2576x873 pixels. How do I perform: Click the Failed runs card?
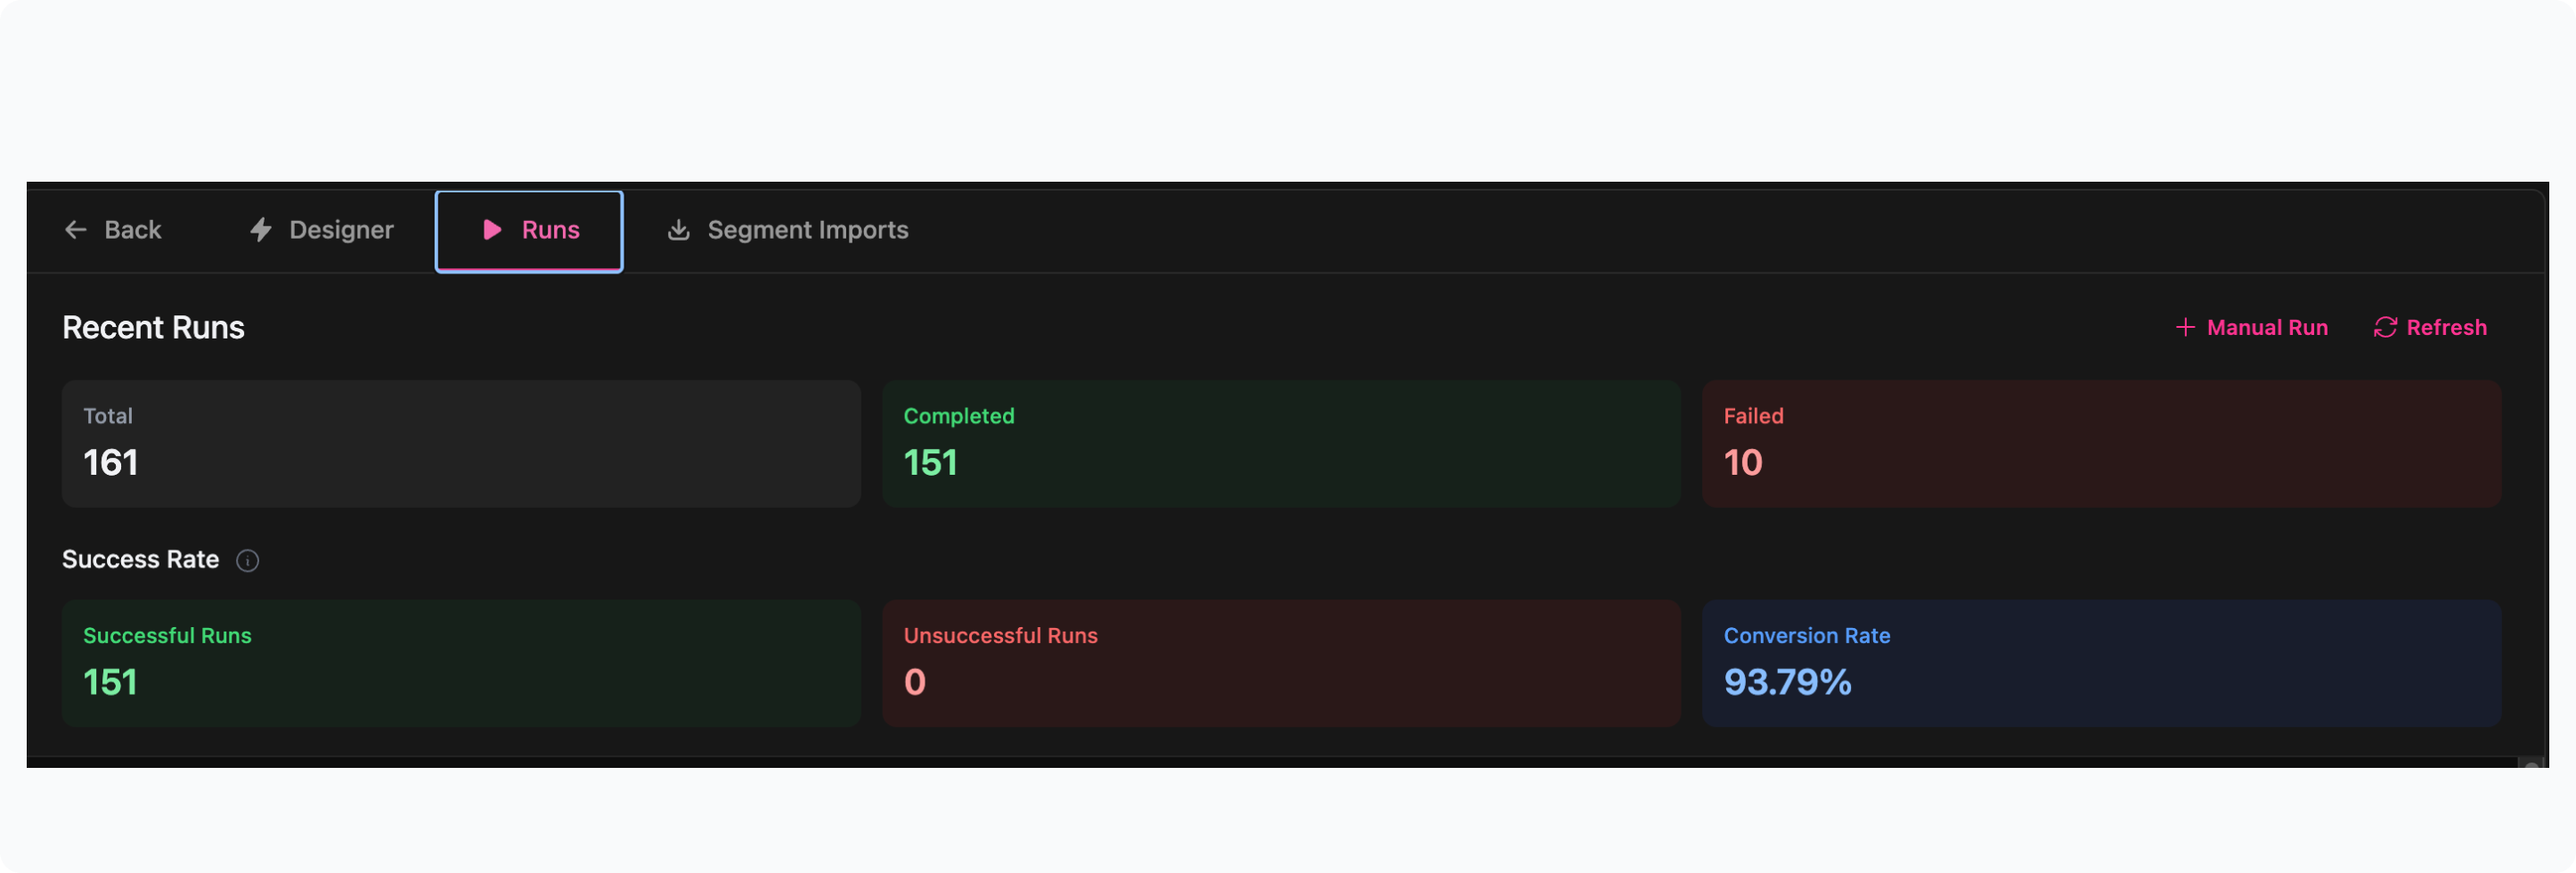(x=2100, y=443)
